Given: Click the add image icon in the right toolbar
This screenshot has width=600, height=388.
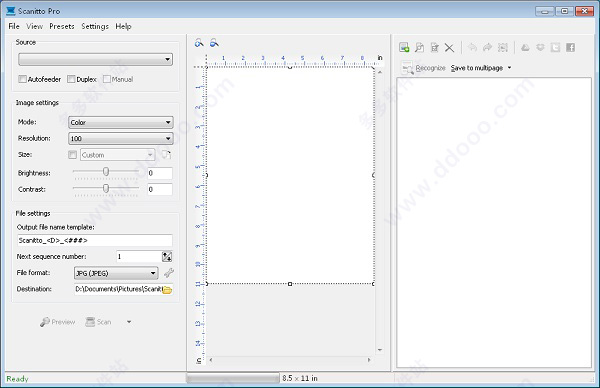Looking at the screenshot, I should coord(404,47).
